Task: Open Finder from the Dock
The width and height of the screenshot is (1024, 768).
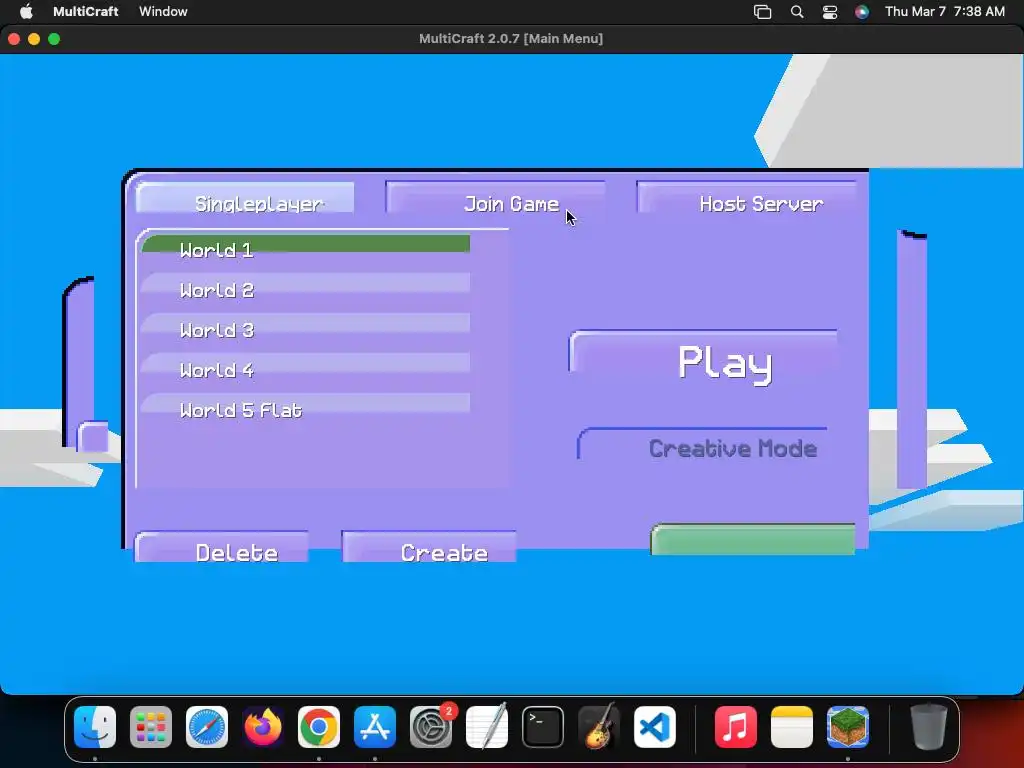Action: [95, 727]
